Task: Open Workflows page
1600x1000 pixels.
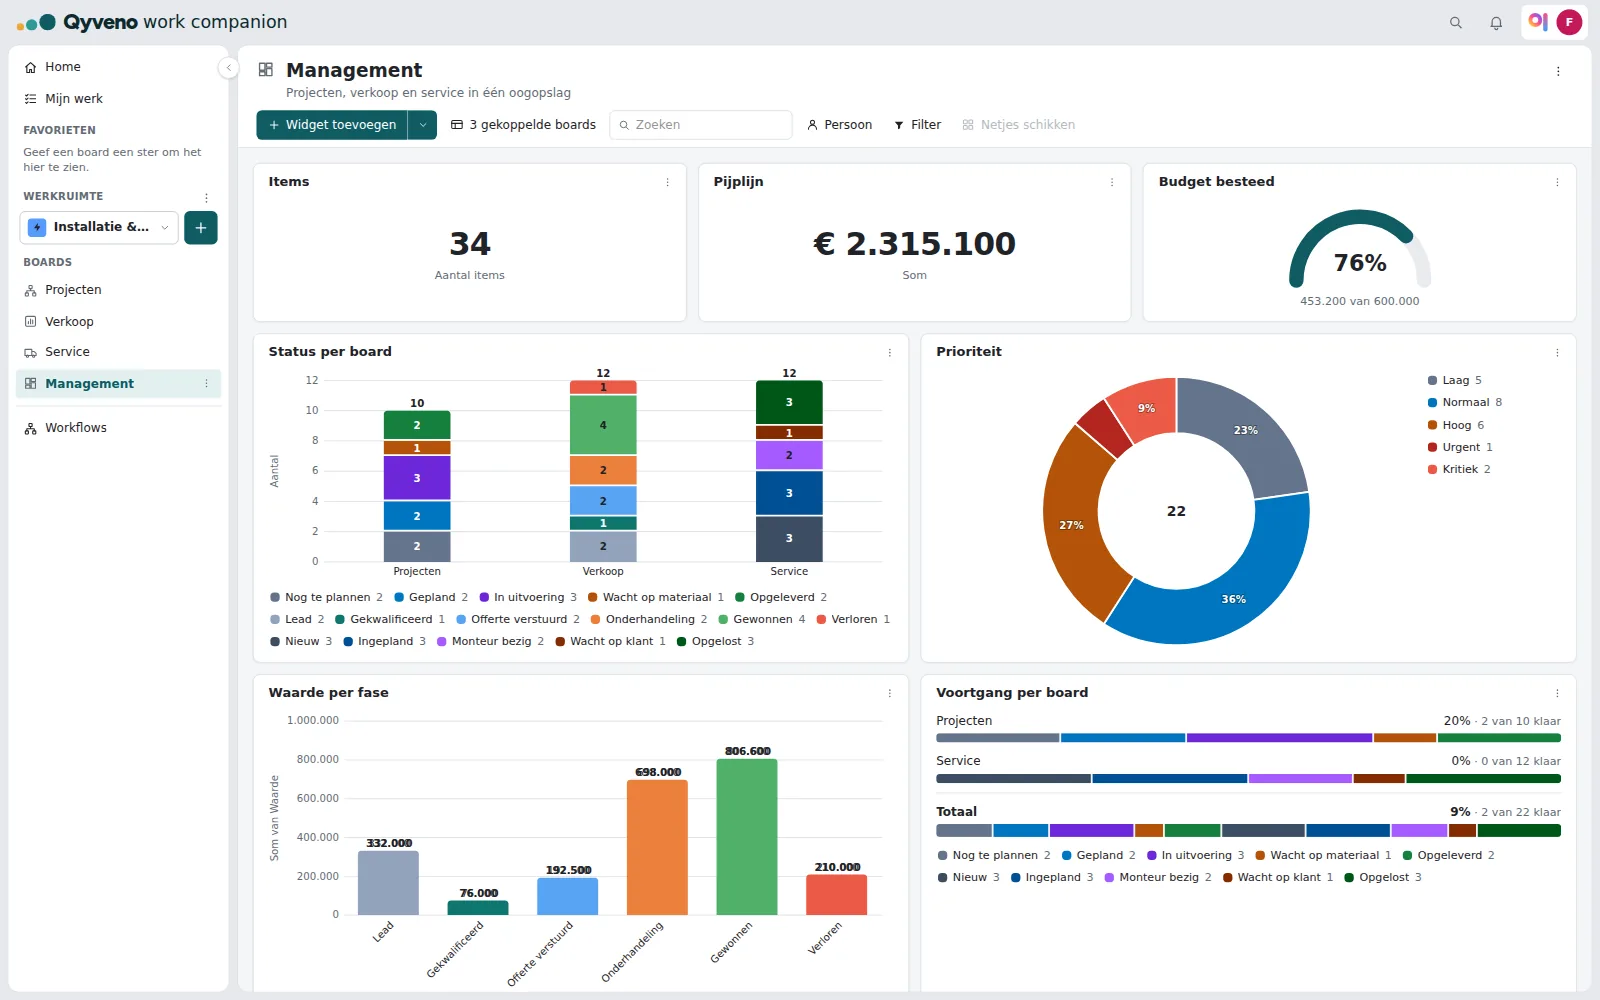Action: point(118,428)
